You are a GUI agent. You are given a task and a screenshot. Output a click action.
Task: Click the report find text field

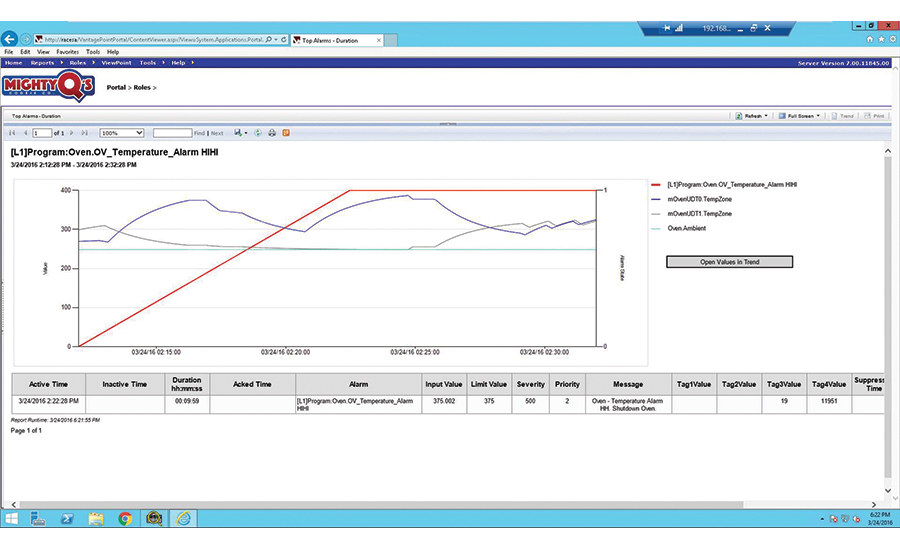[x=172, y=132]
